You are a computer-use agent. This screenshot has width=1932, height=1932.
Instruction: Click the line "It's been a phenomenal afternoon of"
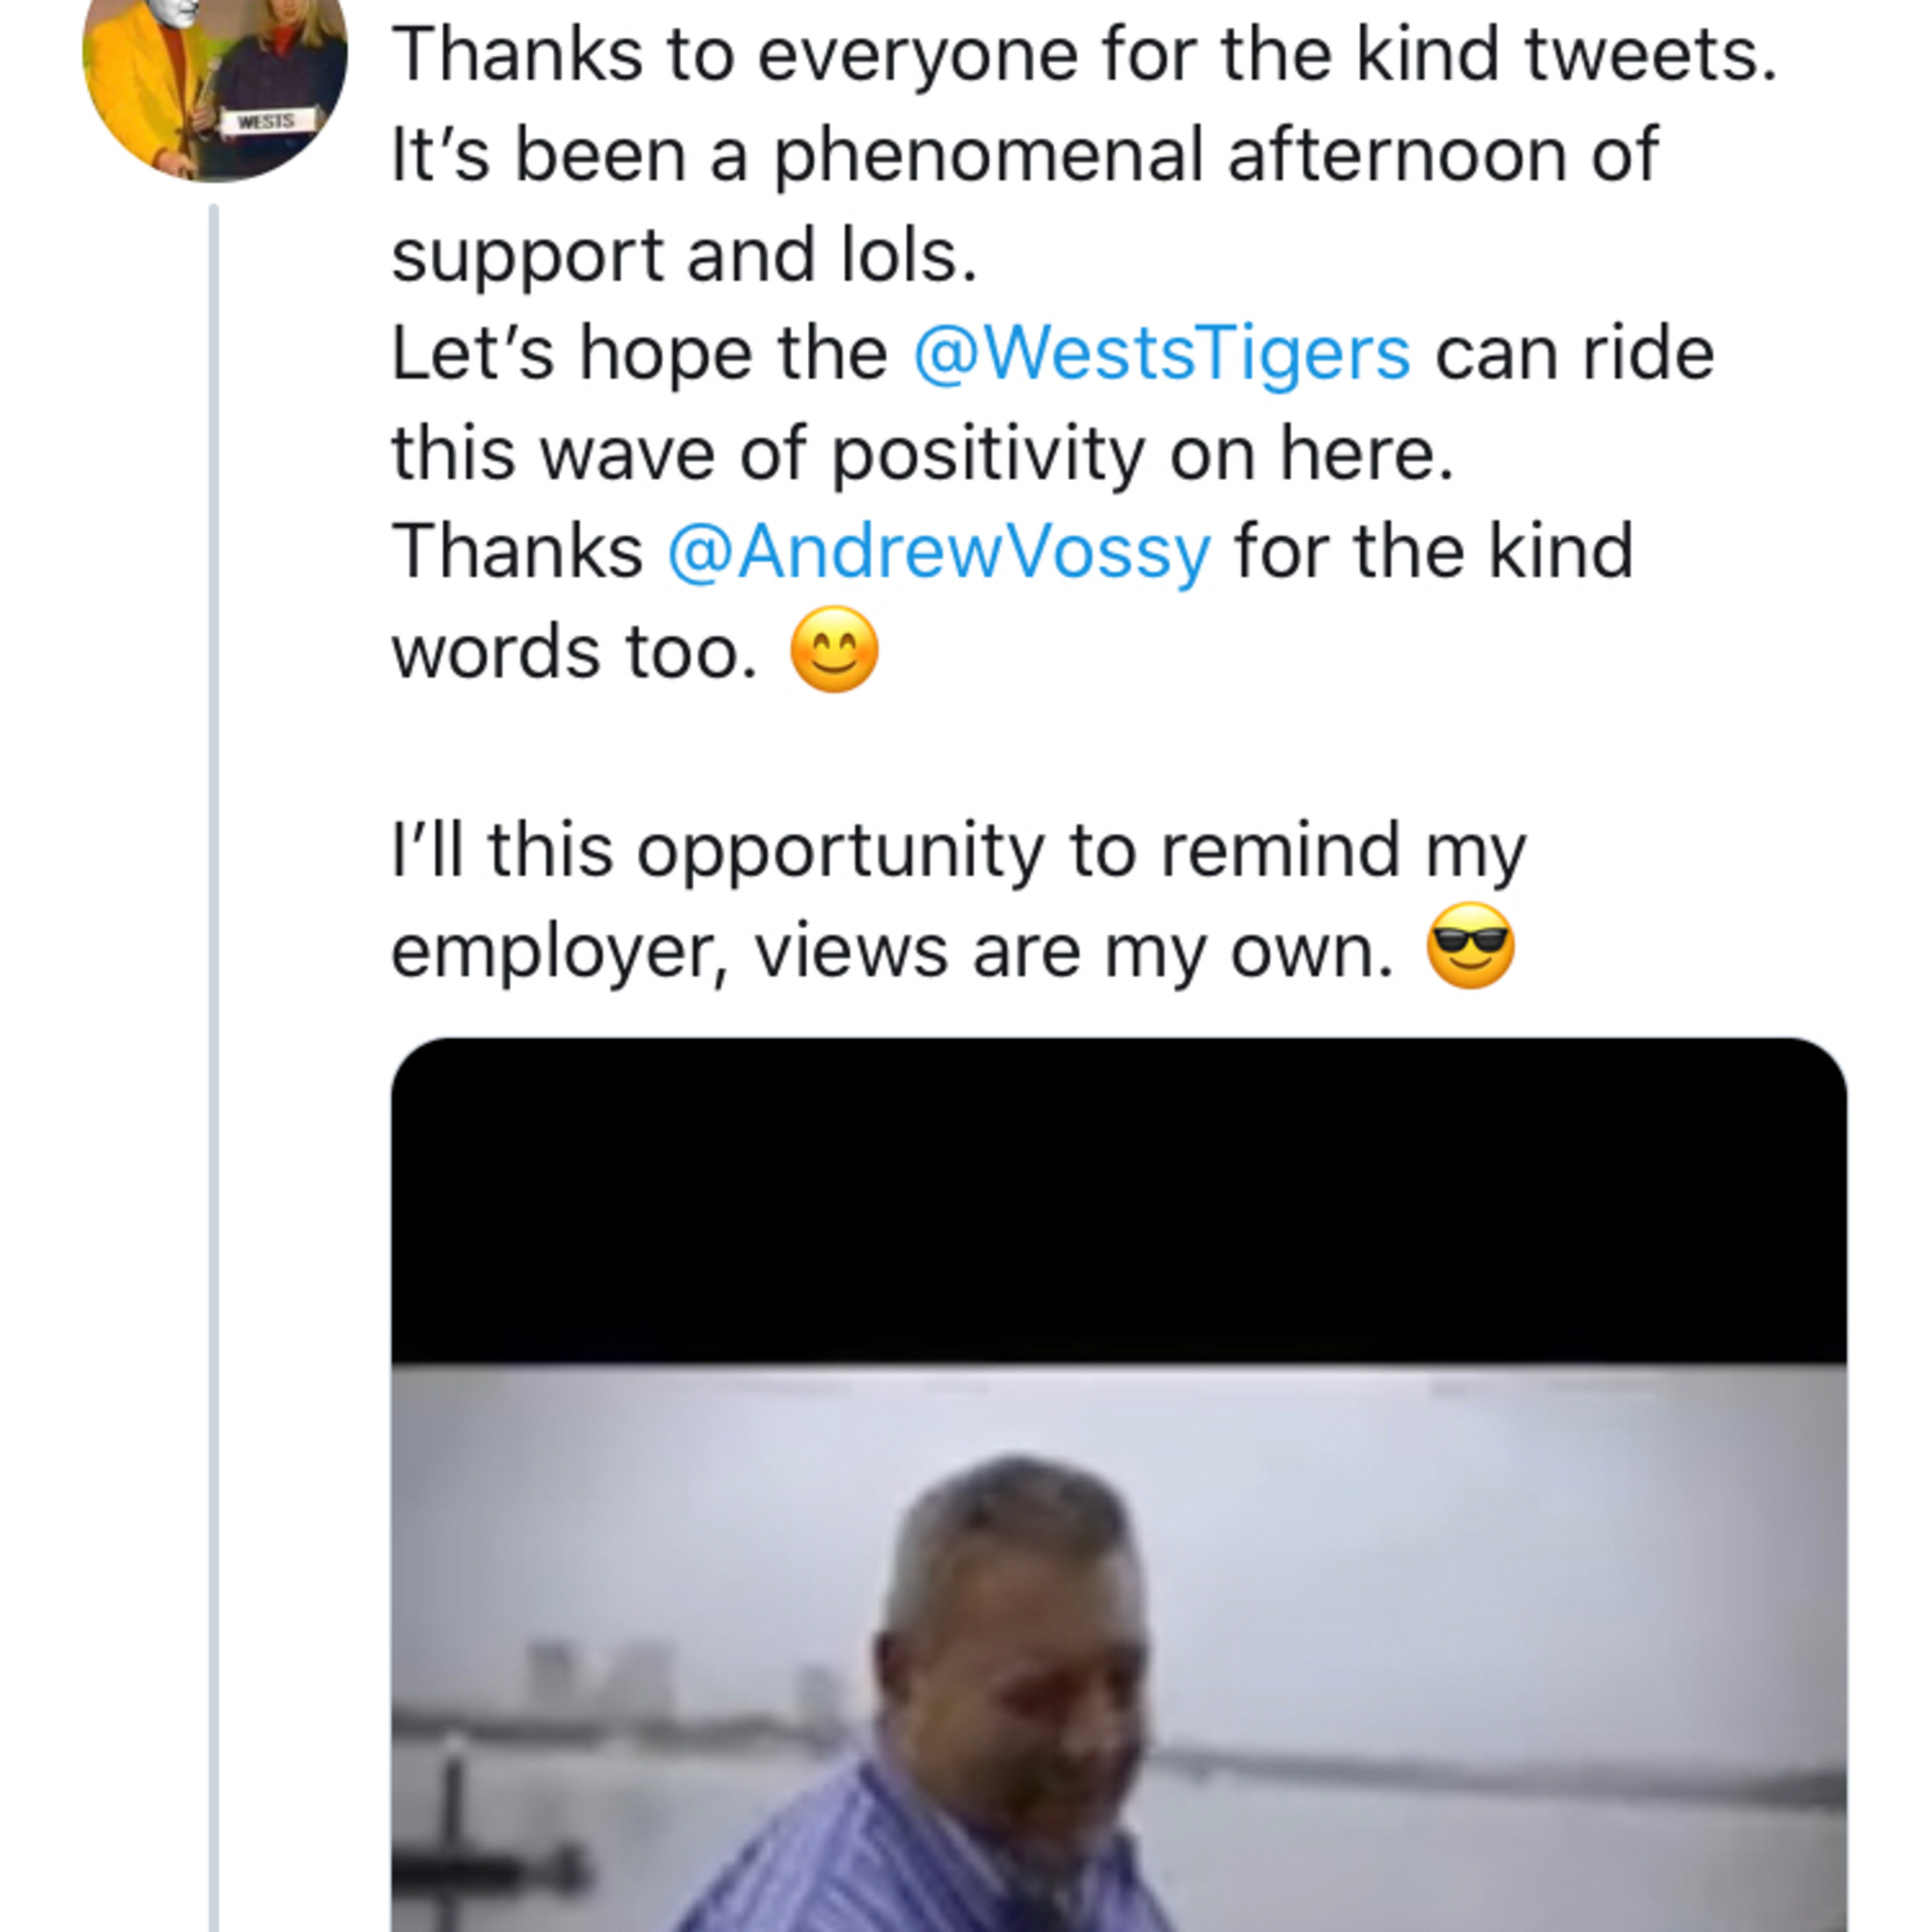1024,155
